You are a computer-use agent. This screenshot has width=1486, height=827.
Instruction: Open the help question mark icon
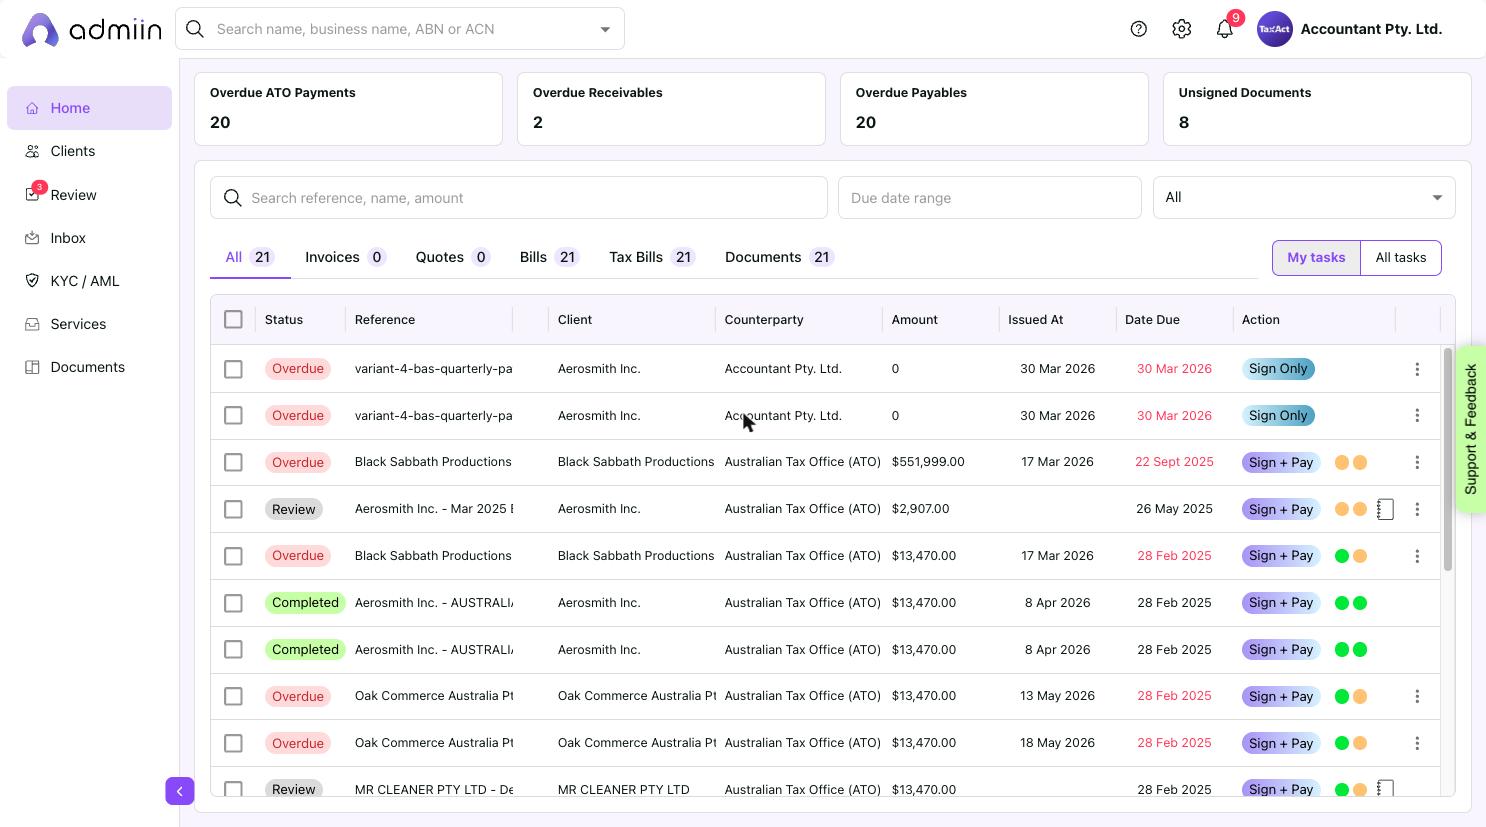(x=1138, y=29)
